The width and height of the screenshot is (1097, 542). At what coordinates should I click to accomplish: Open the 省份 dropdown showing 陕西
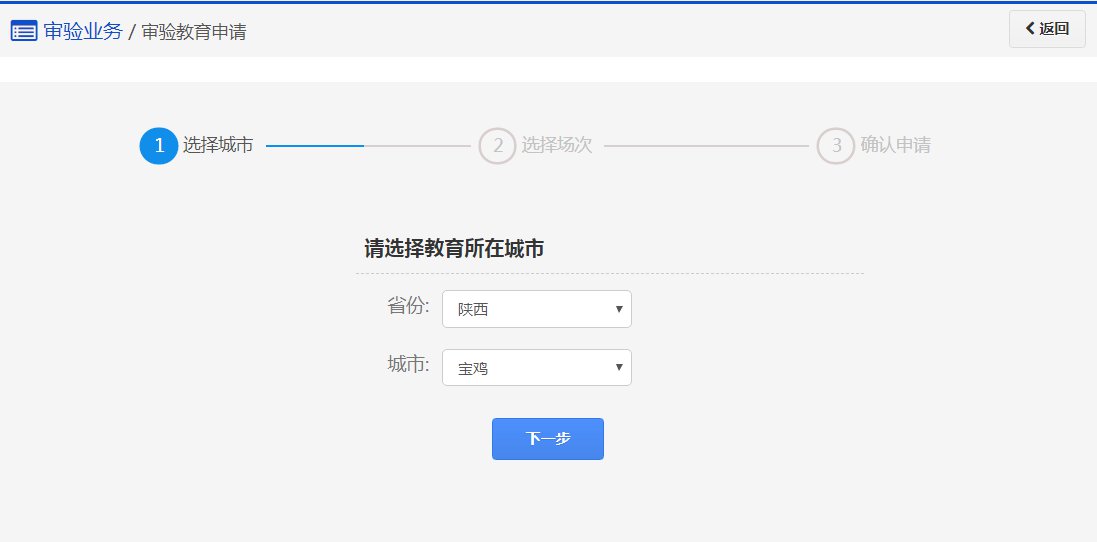(537, 309)
